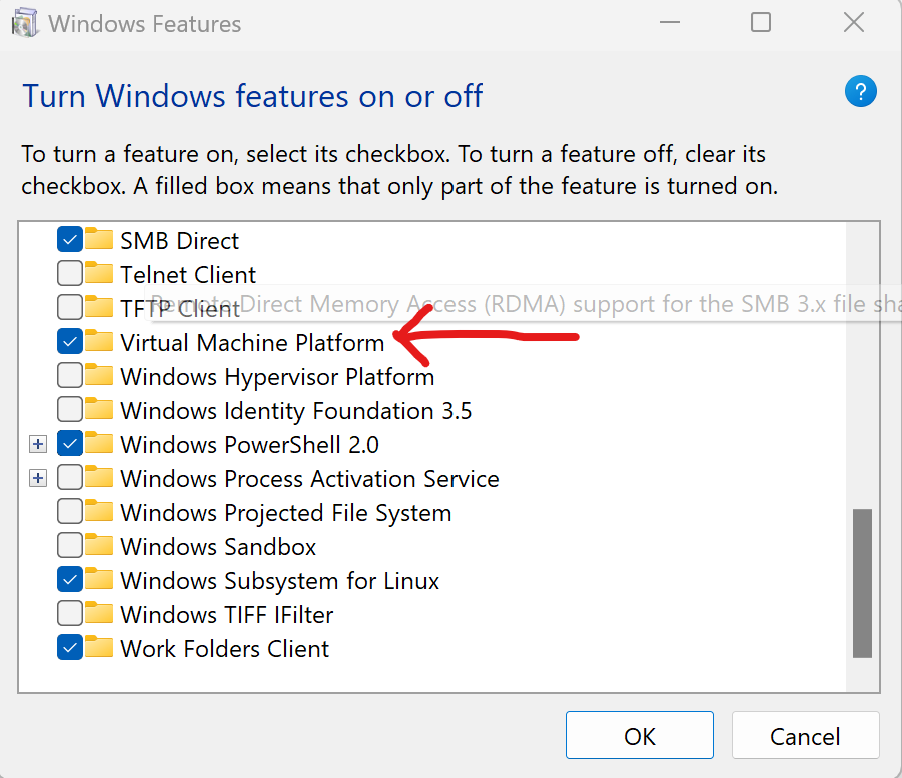Click the vertical scrollbar thumb in features list
Viewport: 902px width, 778px height.
tap(861, 583)
